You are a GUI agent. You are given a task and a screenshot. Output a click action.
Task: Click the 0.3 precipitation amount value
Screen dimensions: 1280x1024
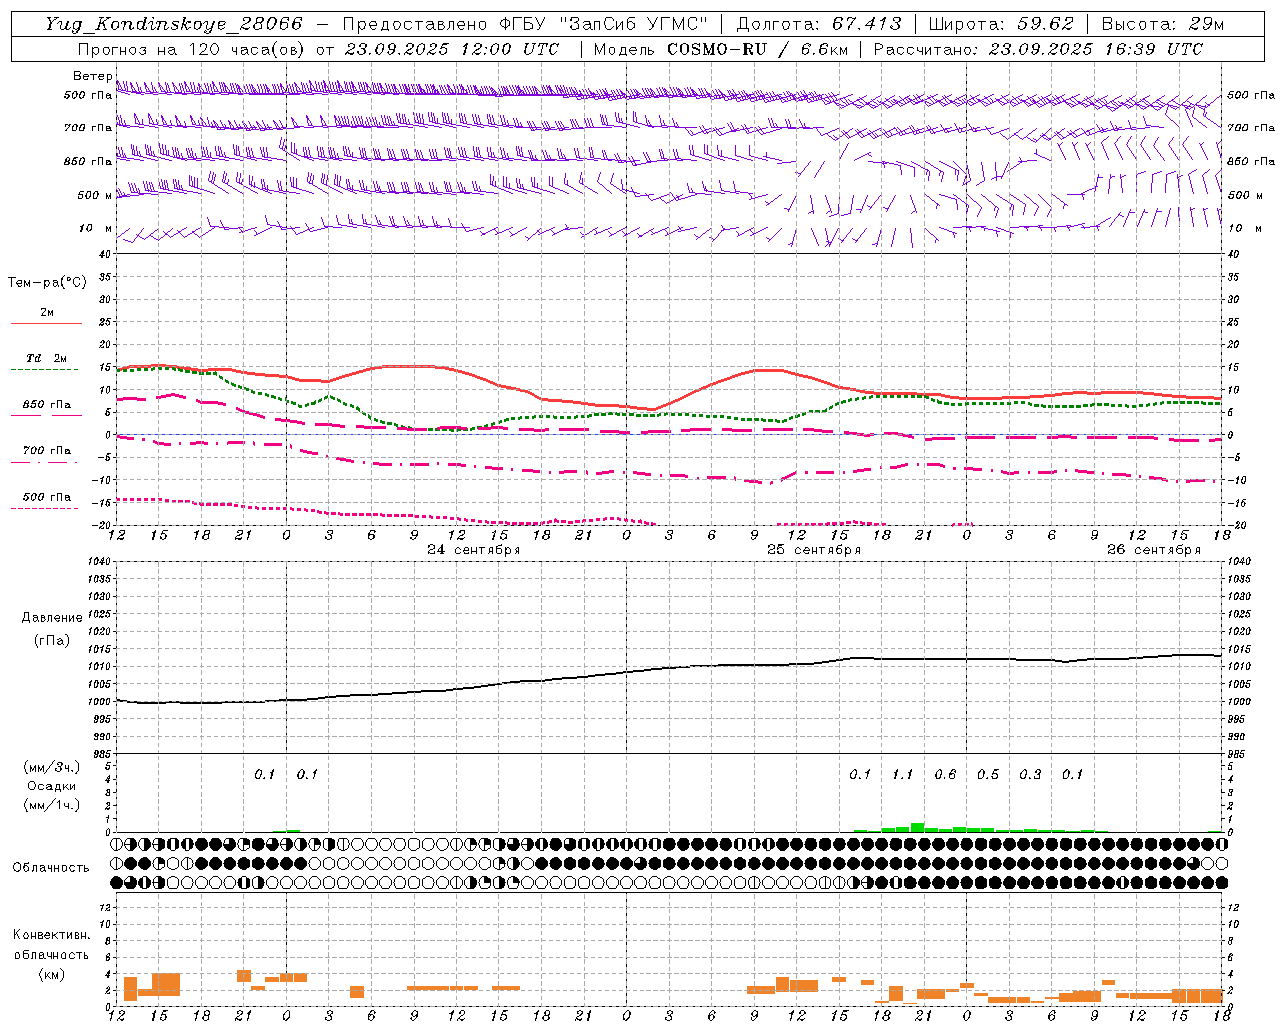click(1030, 775)
